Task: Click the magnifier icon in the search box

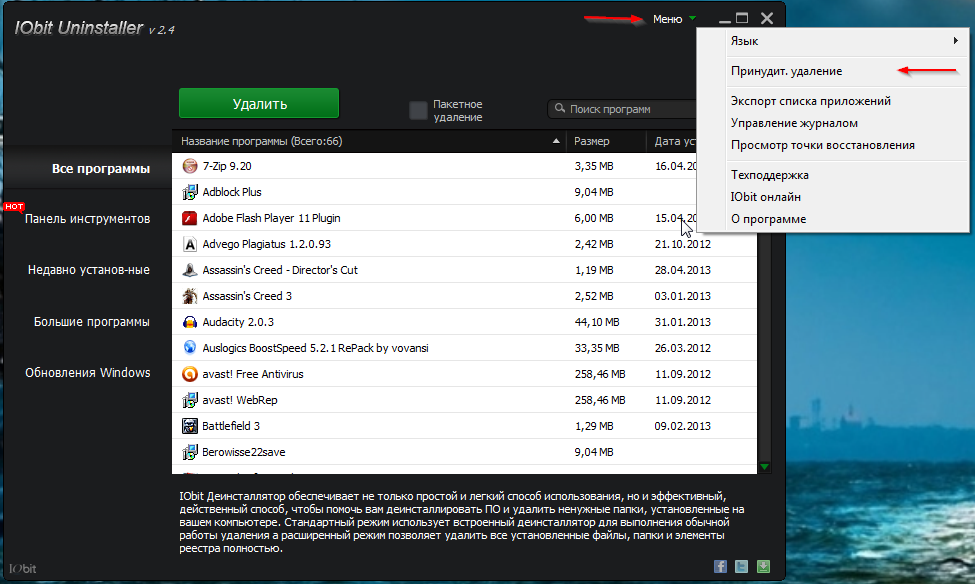Action: (560, 108)
